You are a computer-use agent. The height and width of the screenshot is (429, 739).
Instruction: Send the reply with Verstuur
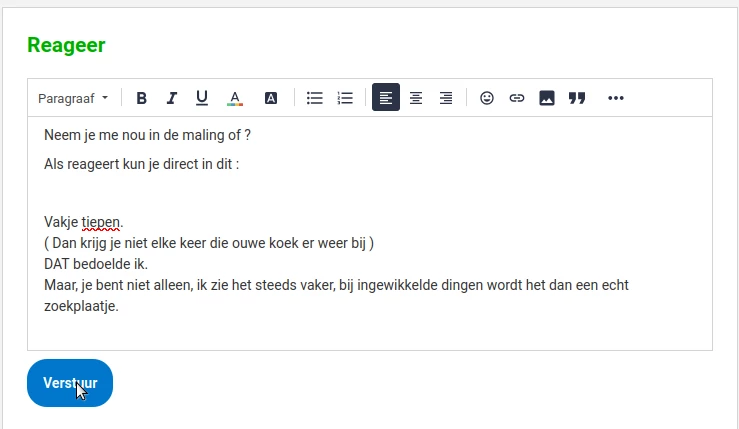tap(70, 383)
